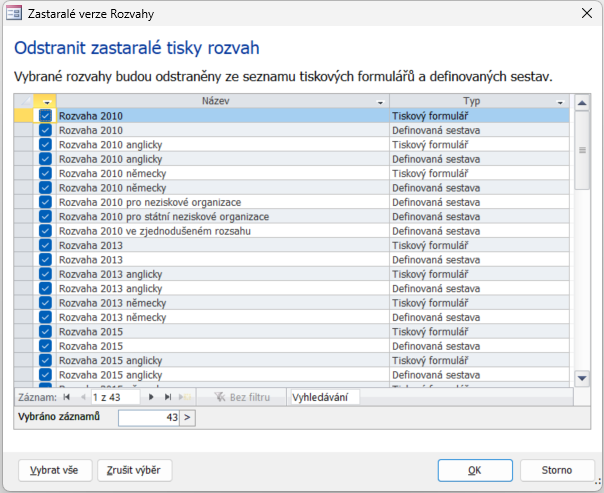Viewport: 604px width, 493px height.
Task: Click the Vyhledávání search field
Action: pyautogui.click(x=325, y=397)
